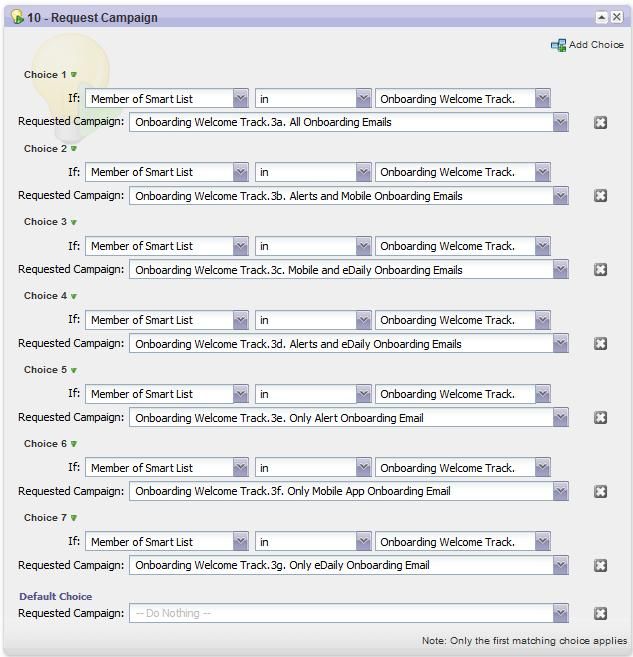The image size is (633, 657).
Task: Close the Request Campaign step
Action: pyautogui.click(x=617, y=17)
